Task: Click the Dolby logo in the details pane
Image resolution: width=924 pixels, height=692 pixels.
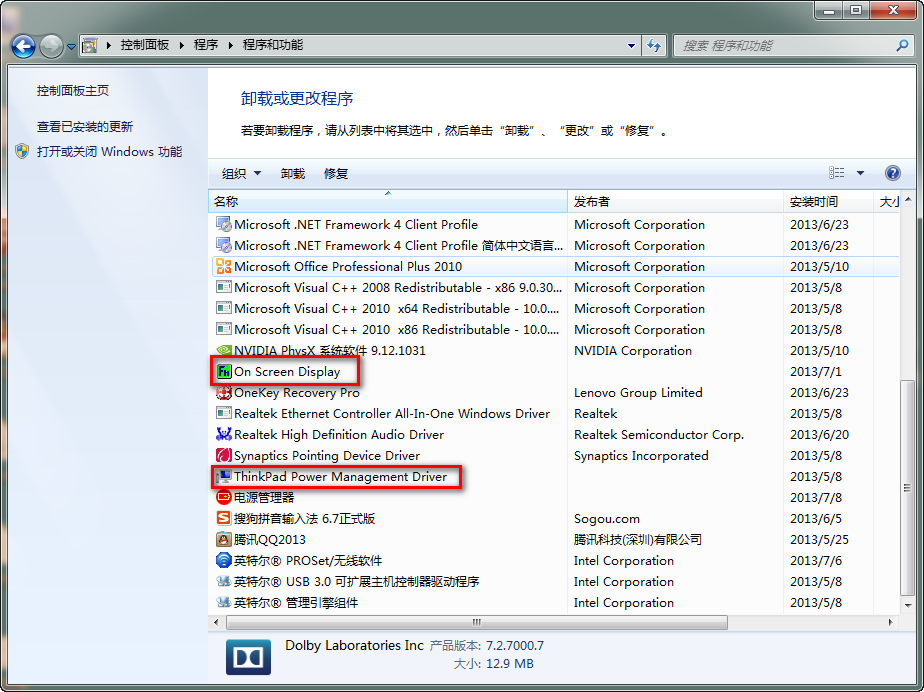Action: pyautogui.click(x=249, y=657)
